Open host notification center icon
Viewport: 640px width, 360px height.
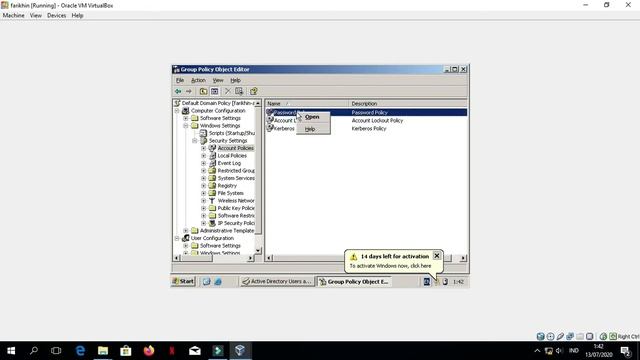[x=625, y=351]
